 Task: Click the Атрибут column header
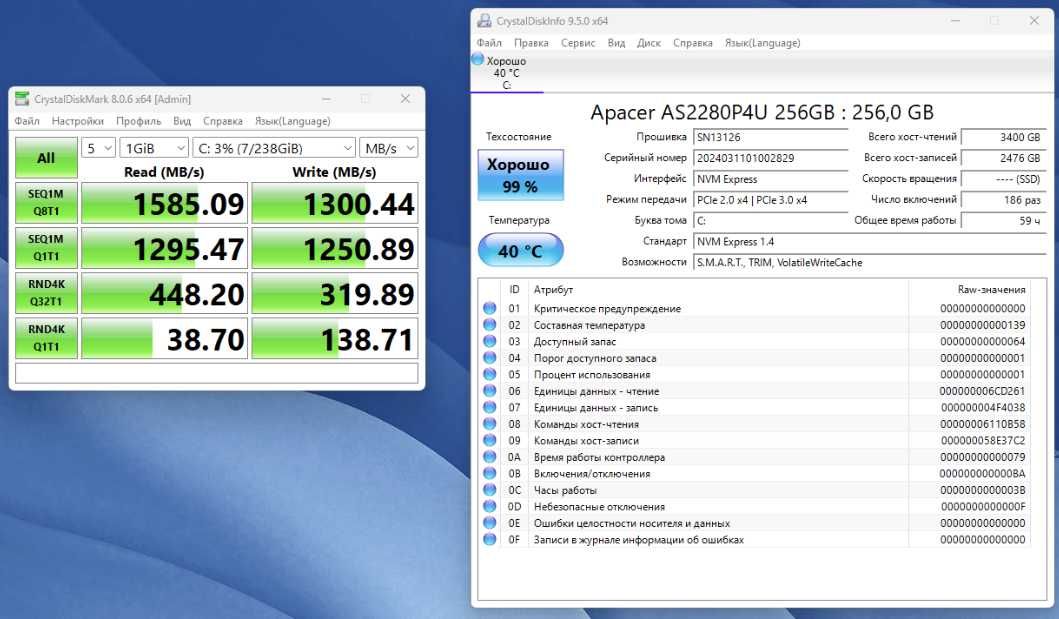click(x=718, y=290)
